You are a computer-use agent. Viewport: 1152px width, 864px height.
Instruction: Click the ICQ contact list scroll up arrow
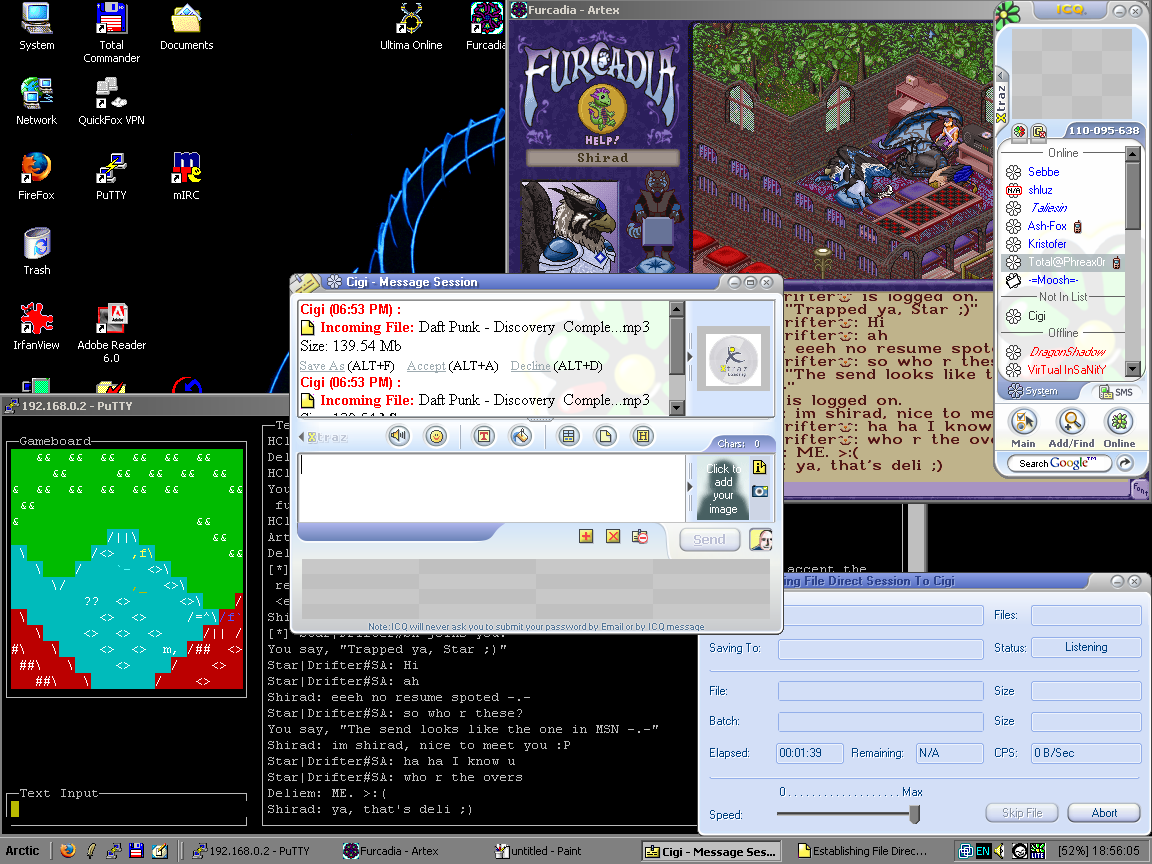(x=1132, y=153)
